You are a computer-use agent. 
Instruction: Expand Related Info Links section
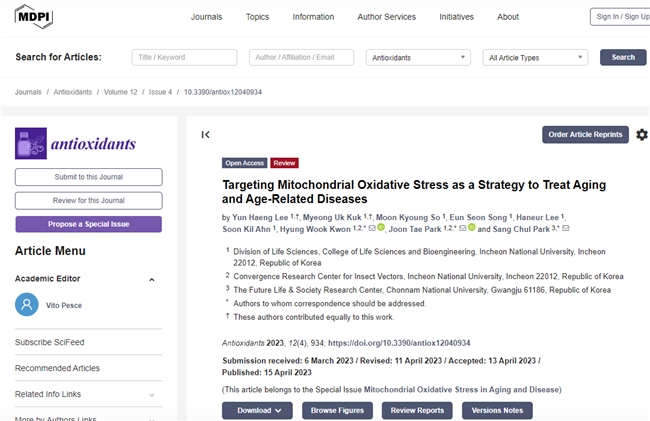[x=151, y=394]
